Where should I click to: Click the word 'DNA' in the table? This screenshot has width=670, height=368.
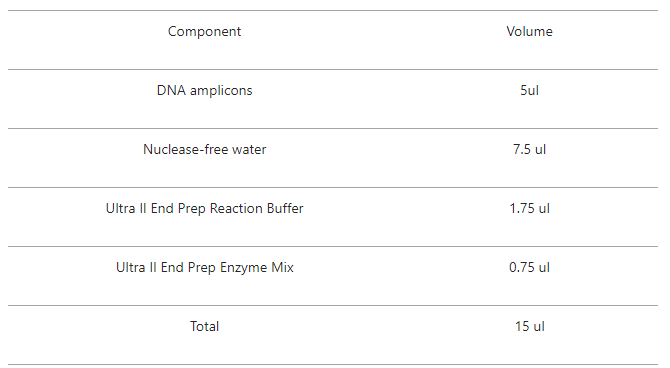click(171, 90)
